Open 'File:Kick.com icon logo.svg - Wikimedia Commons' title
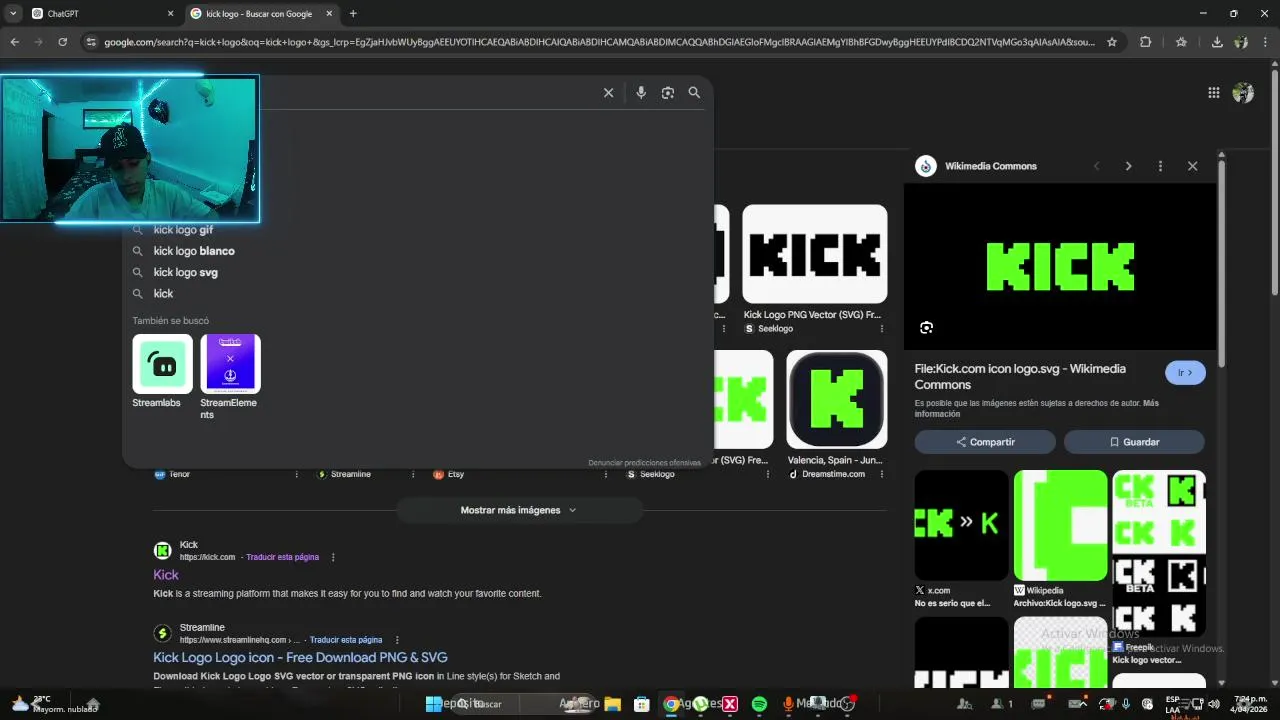This screenshot has height=720, width=1280. pyautogui.click(x=1020, y=376)
